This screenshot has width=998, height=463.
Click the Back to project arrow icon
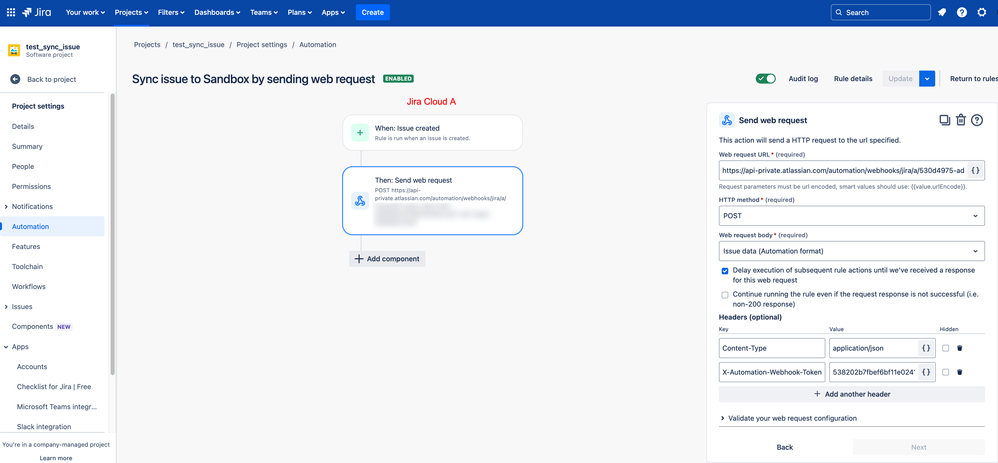[x=15, y=79]
